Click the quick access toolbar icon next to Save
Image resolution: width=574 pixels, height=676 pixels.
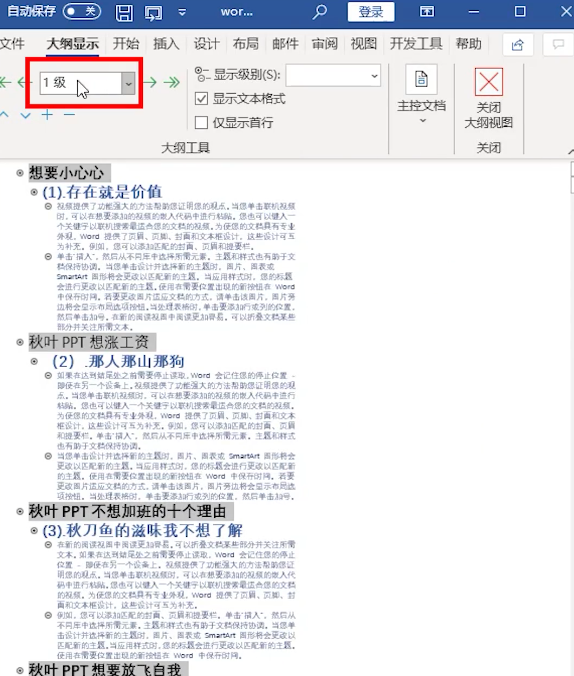pos(153,12)
